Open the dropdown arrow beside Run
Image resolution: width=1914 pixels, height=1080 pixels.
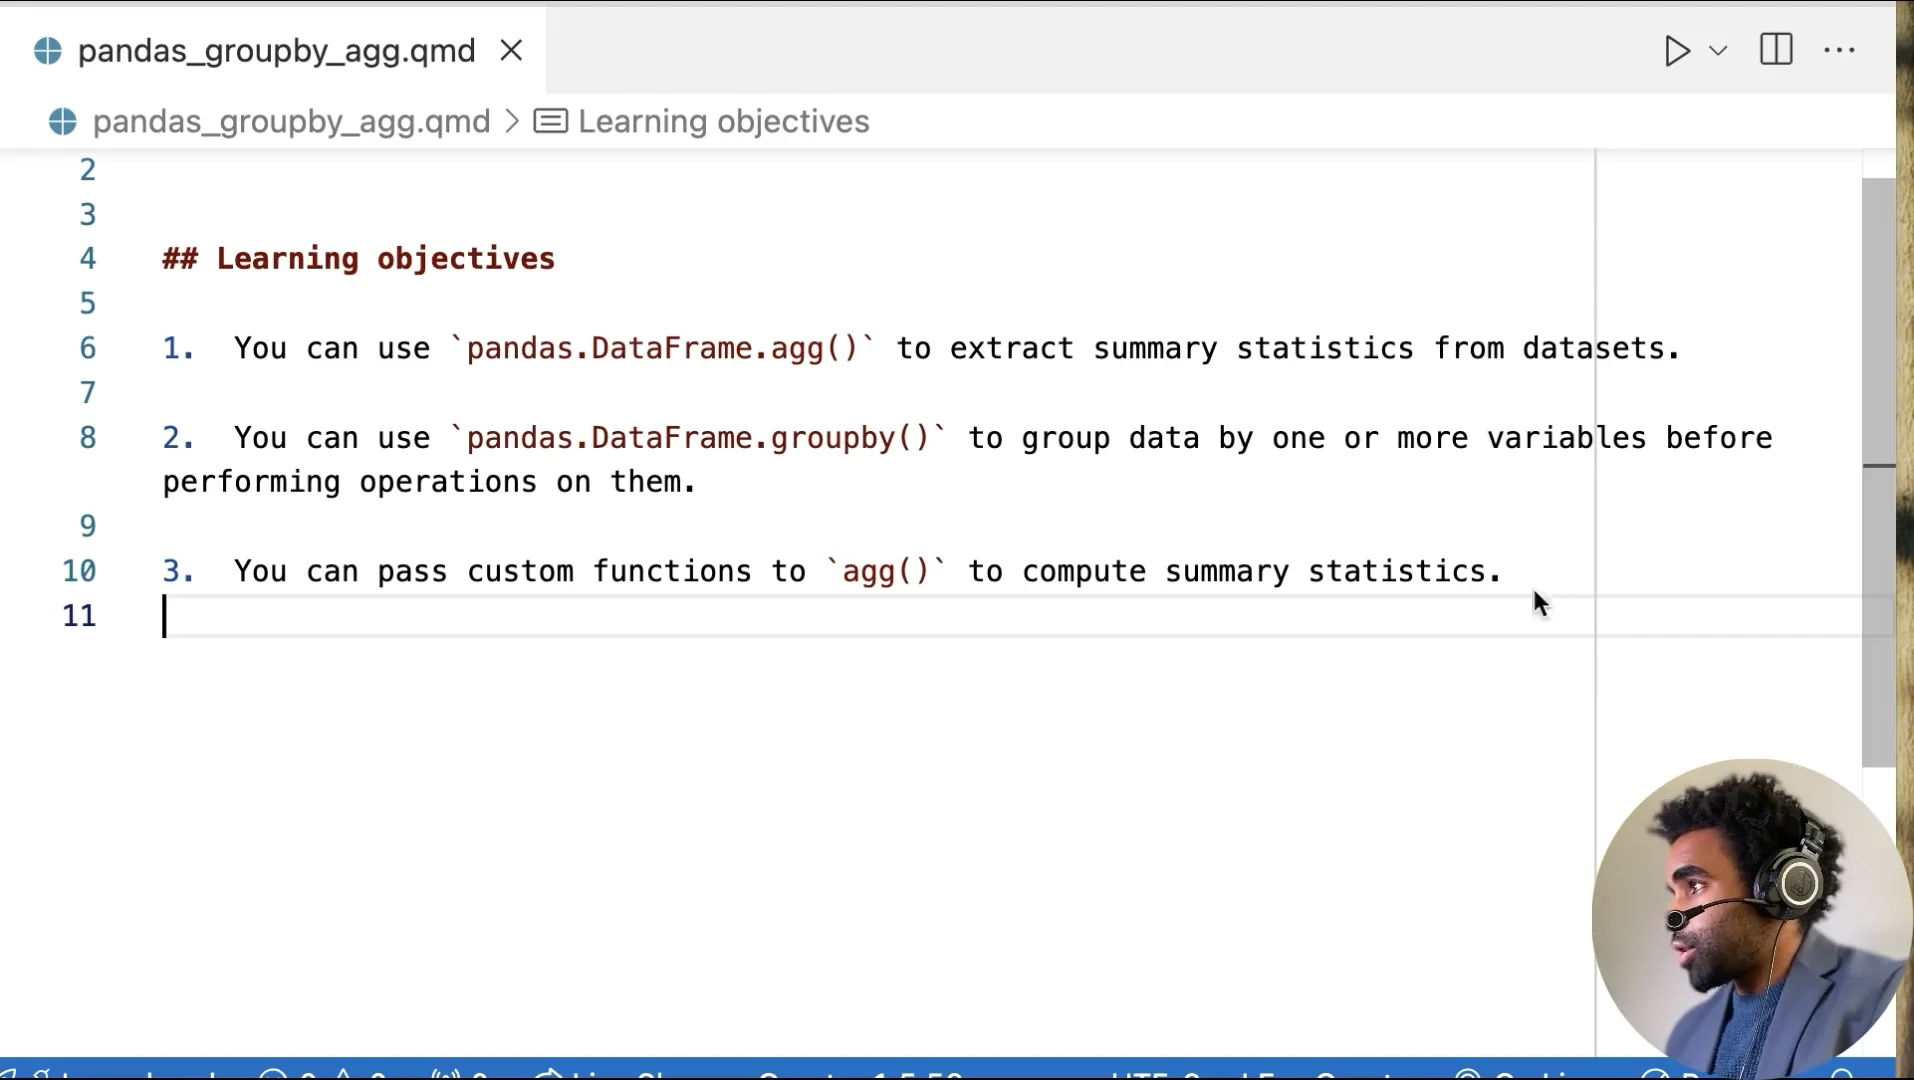1719,51
